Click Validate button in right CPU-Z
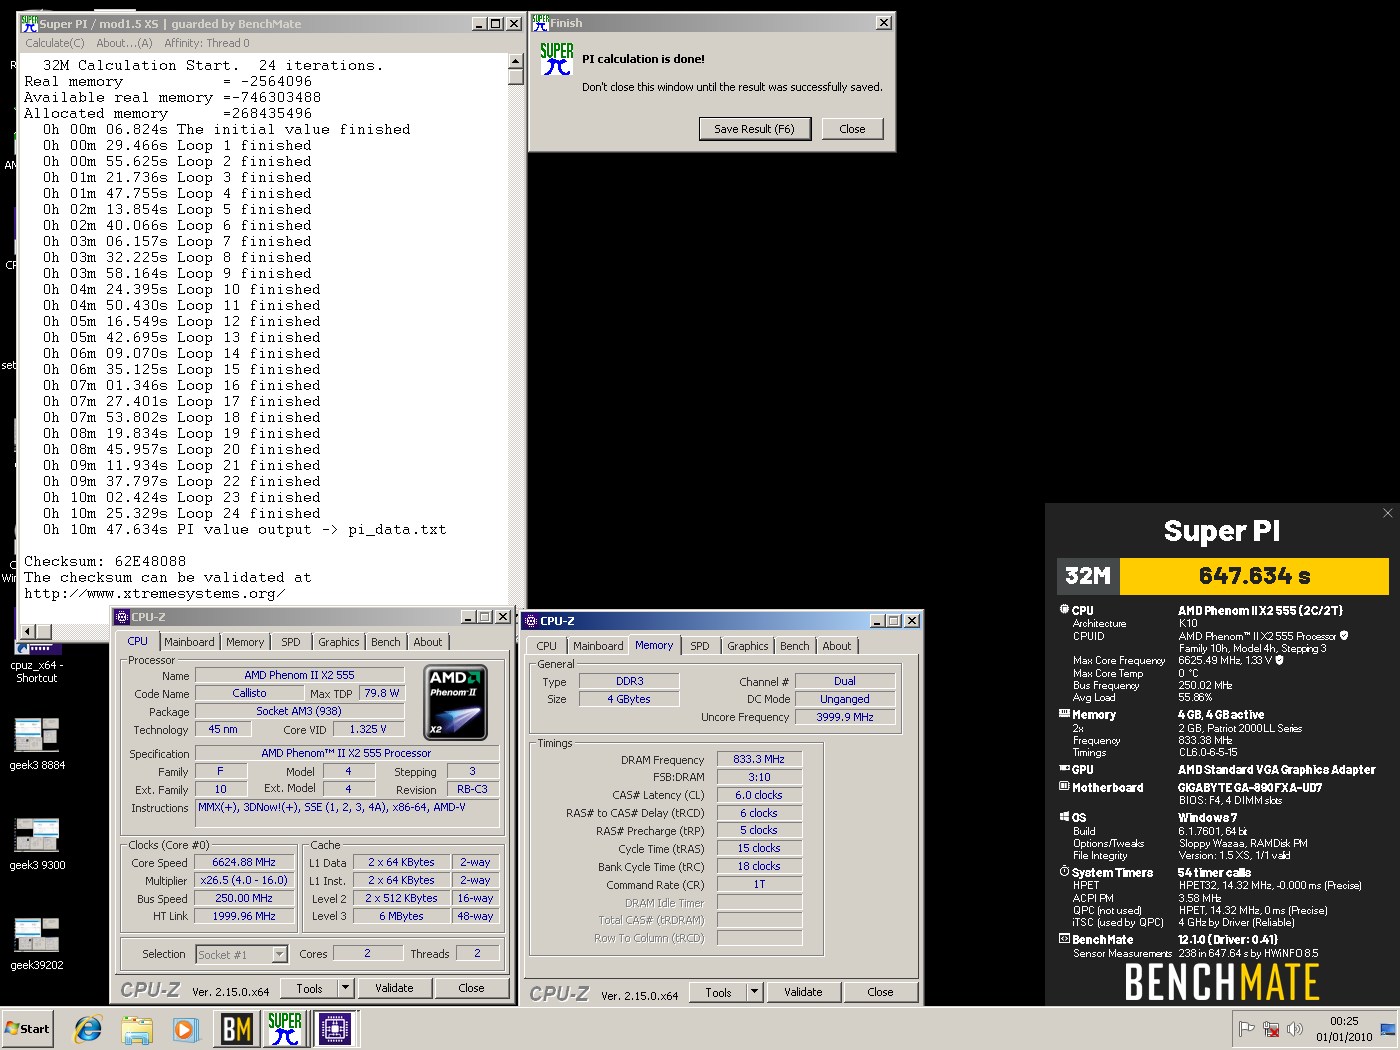This screenshot has width=1400, height=1050. pos(803,992)
